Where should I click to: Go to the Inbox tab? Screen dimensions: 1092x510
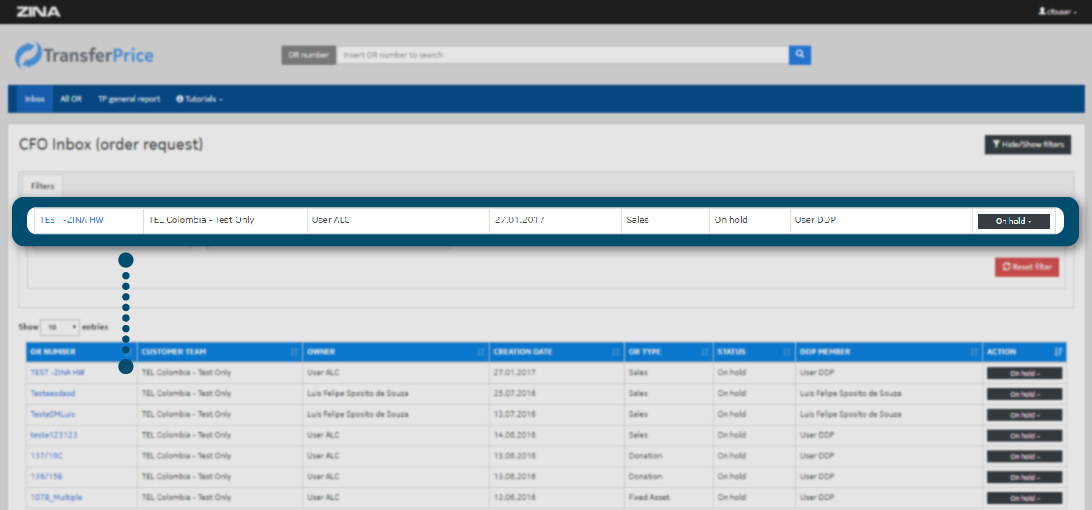[x=35, y=99]
